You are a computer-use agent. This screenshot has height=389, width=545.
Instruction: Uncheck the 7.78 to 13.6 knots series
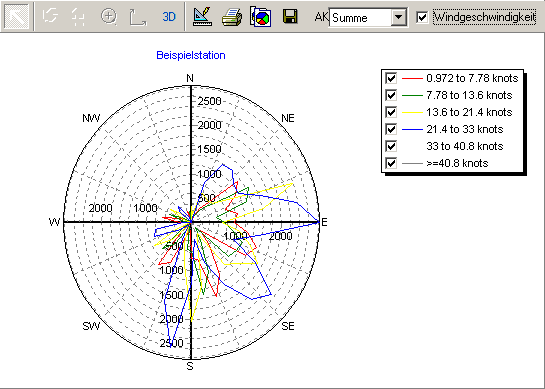(x=391, y=95)
